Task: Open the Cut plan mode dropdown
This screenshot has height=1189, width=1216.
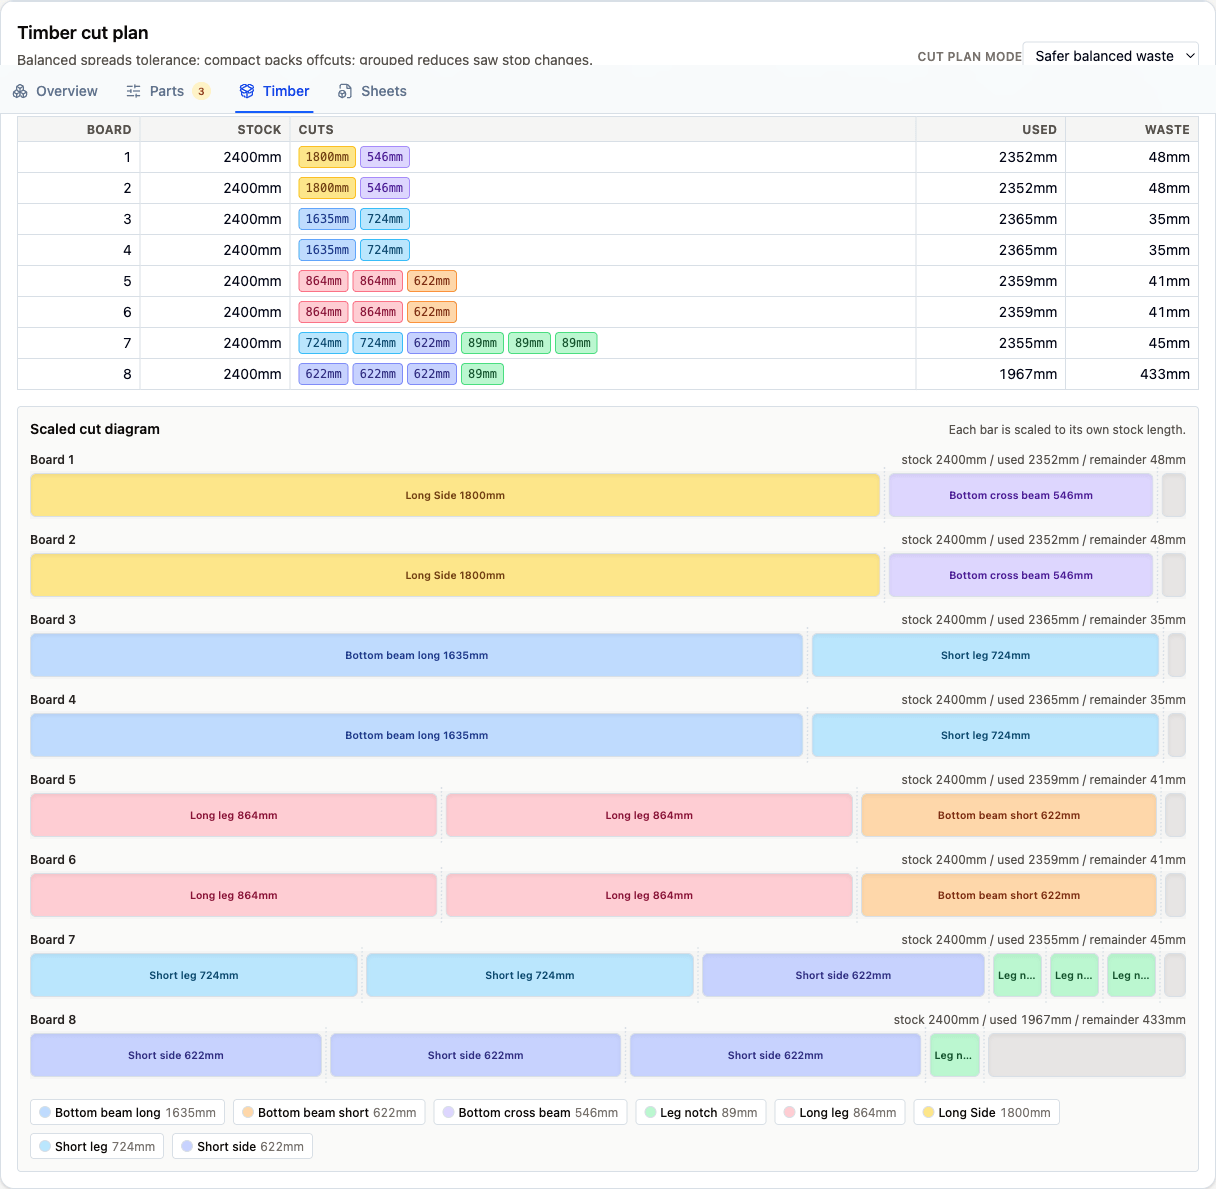Action: point(1111,56)
